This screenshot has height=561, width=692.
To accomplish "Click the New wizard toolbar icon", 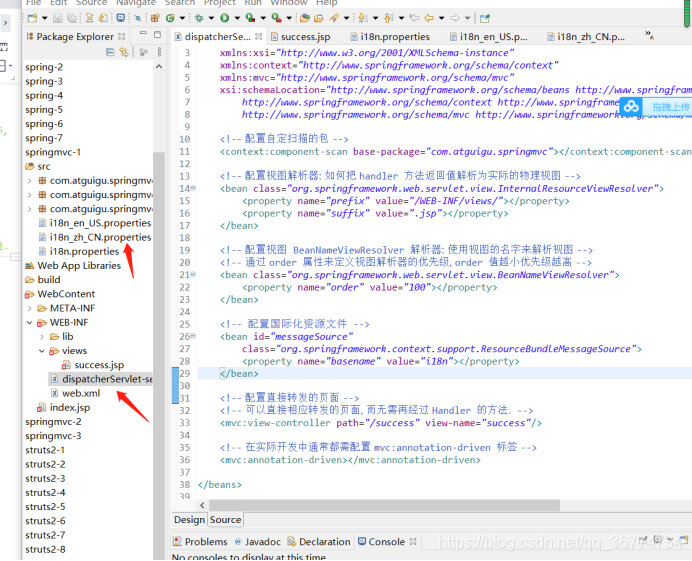I will (x=32, y=18).
